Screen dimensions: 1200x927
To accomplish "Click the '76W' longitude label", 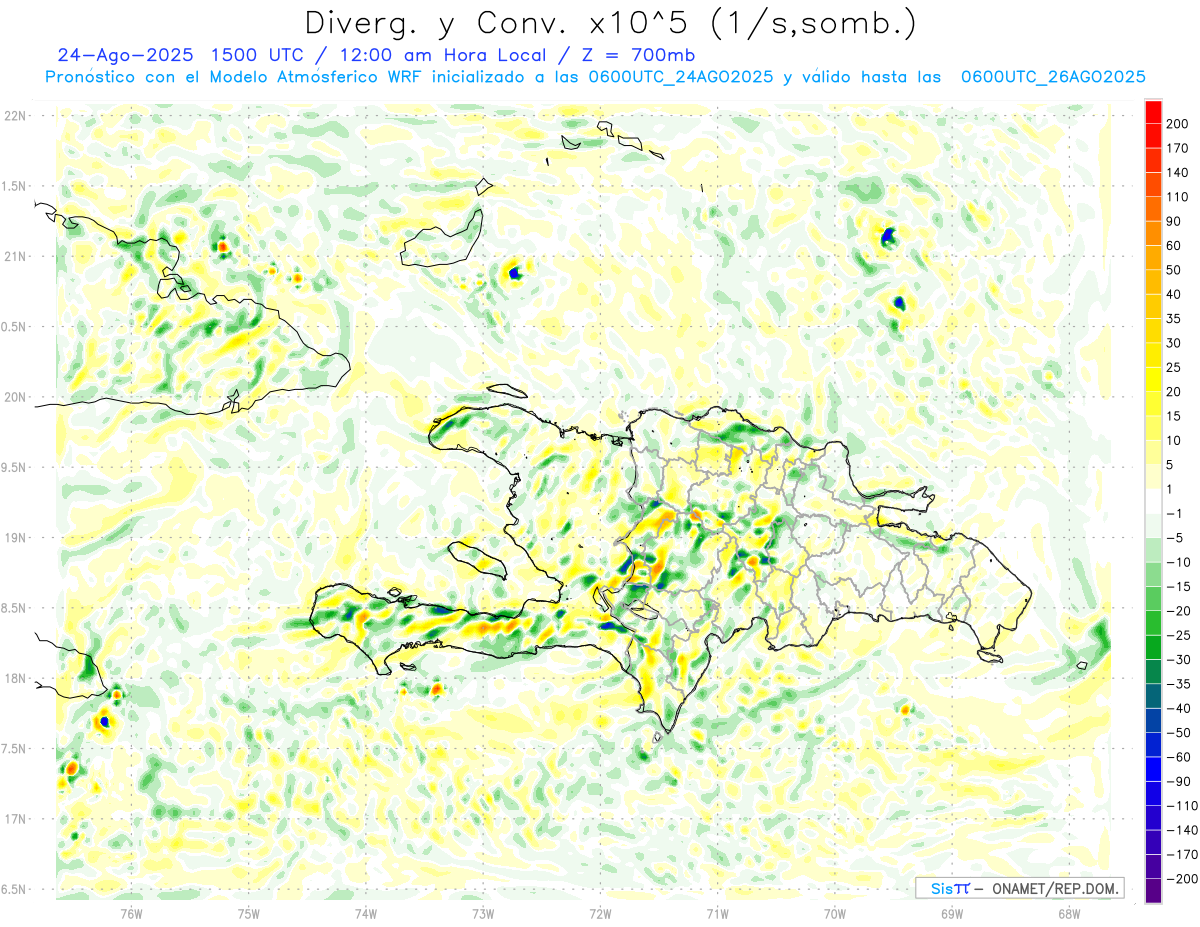I will coord(131,914).
